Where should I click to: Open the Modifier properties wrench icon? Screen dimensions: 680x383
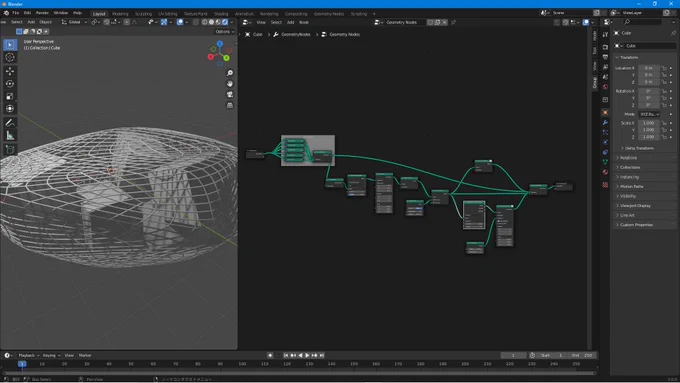[x=605, y=122]
